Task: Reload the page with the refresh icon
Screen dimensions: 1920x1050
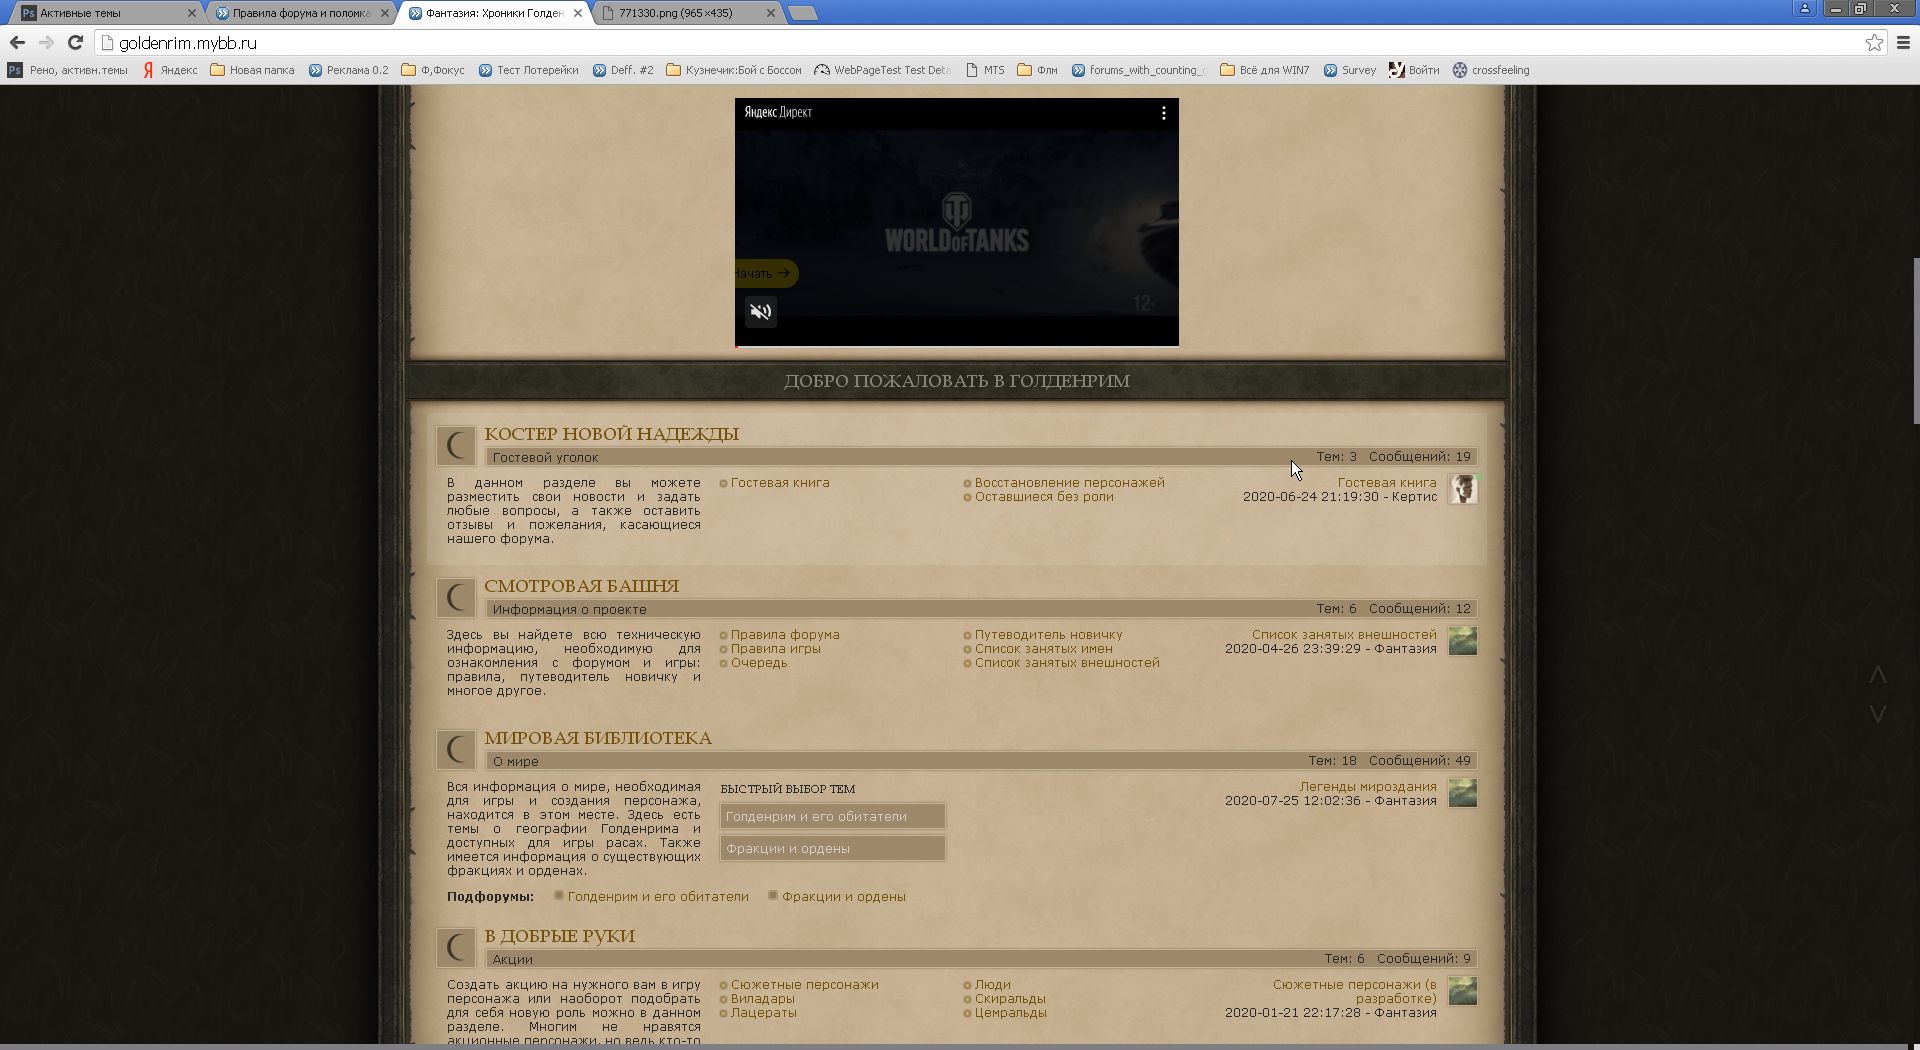Action: (x=75, y=42)
